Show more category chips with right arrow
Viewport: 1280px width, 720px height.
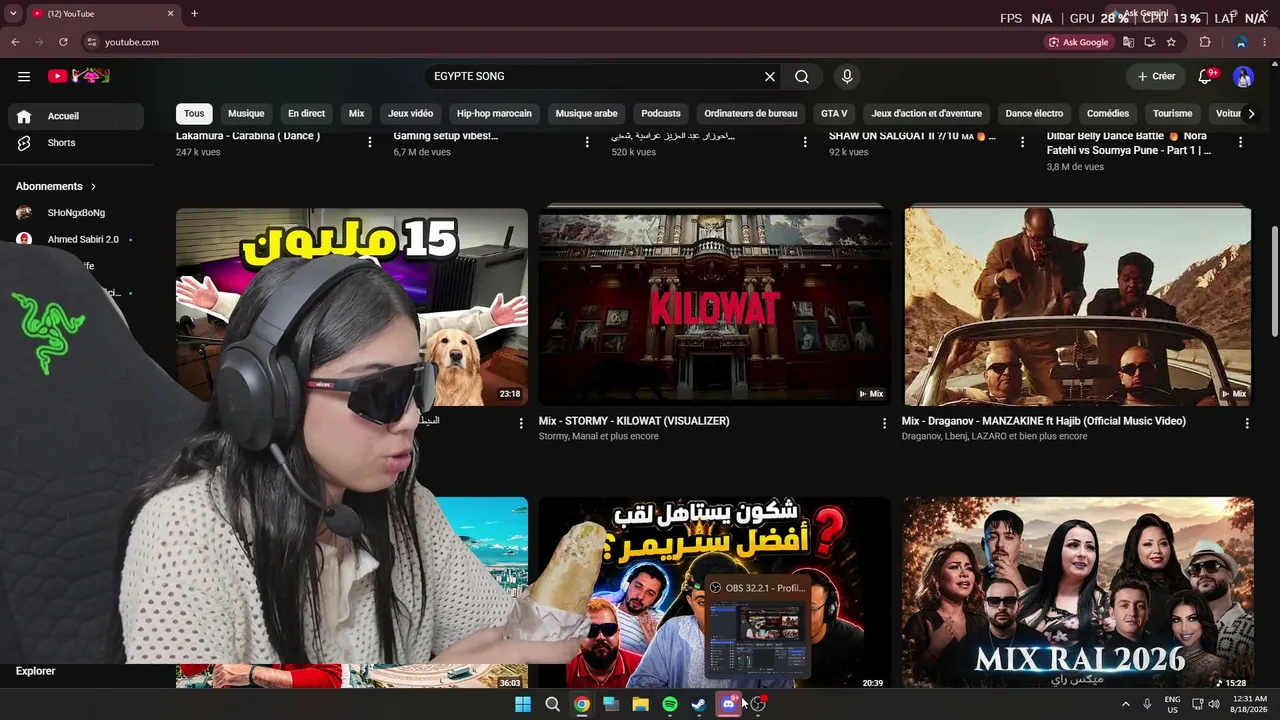1251,114
